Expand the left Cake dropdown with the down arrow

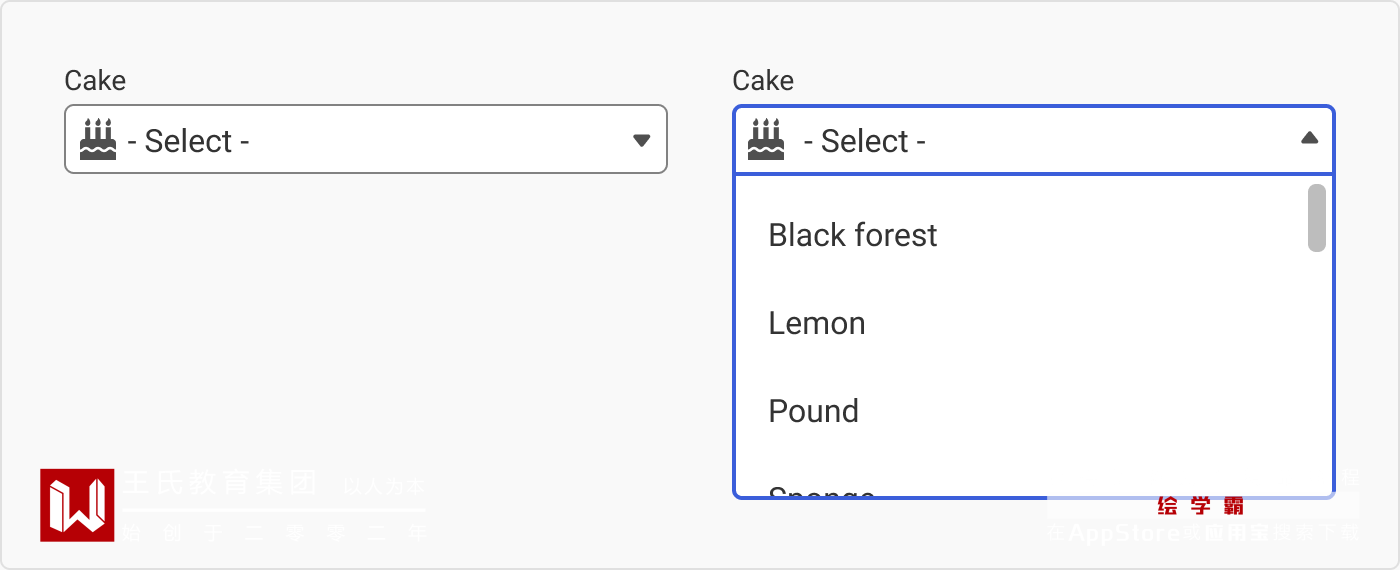click(642, 140)
